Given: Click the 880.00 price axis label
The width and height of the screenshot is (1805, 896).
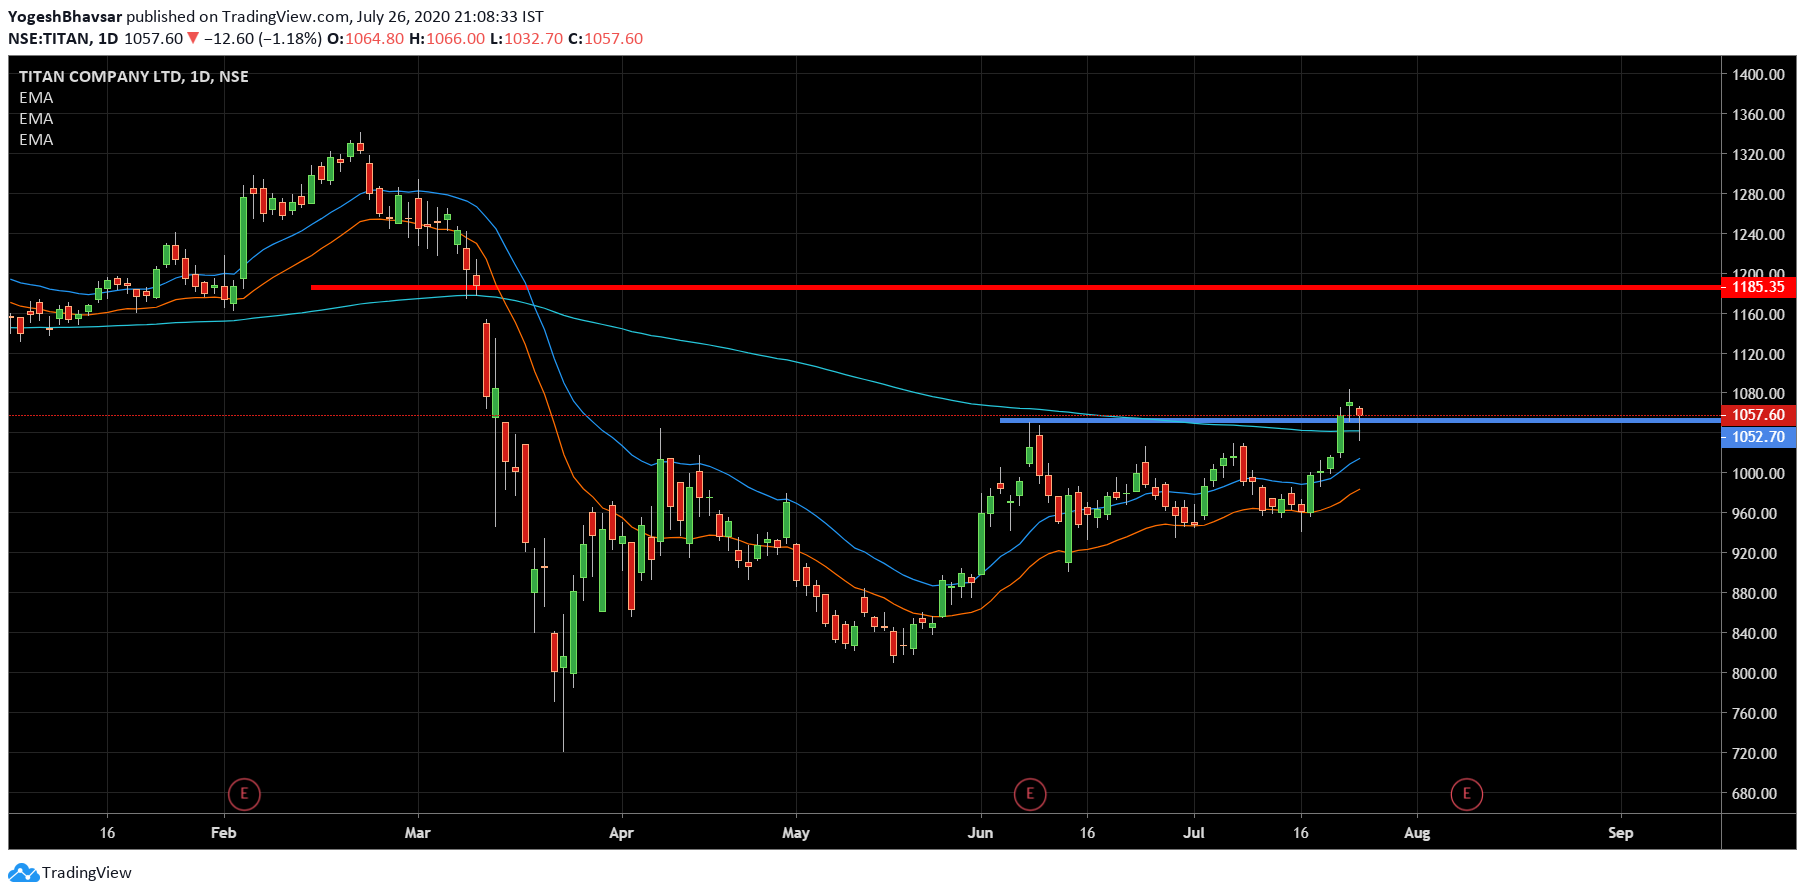Looking at the screenshot, I should [1754, 593].
